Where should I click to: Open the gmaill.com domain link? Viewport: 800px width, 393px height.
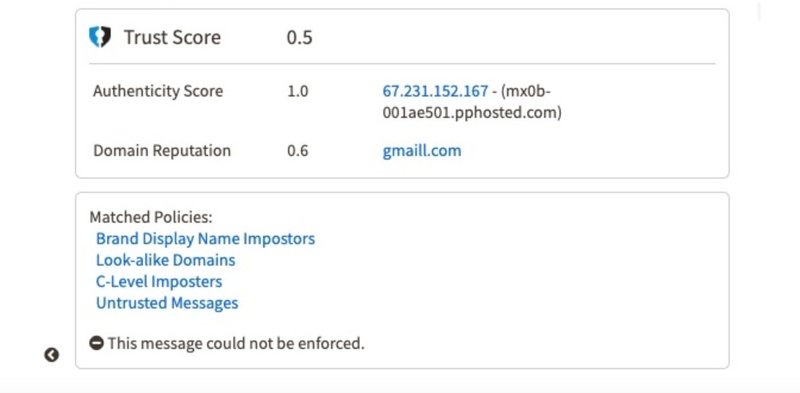tap(422, 151)
